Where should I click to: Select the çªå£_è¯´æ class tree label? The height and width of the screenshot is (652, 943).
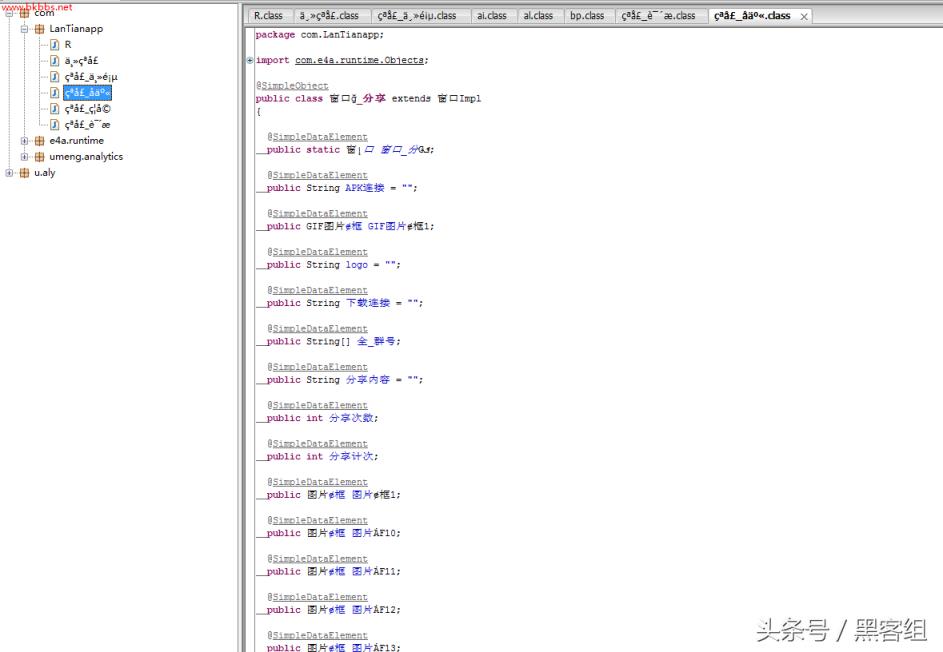pos(88,125)
